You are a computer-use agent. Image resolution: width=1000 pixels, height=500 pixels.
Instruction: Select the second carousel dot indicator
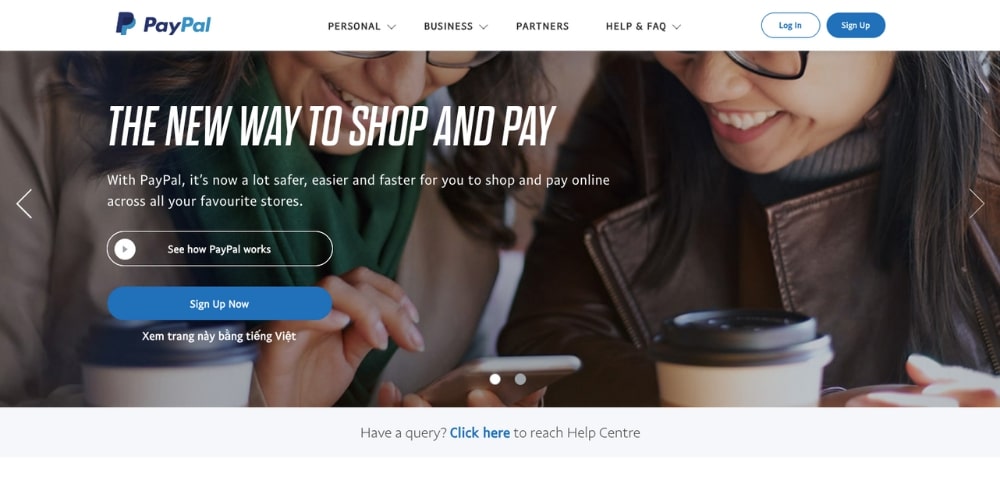click(x=520, y=379)
